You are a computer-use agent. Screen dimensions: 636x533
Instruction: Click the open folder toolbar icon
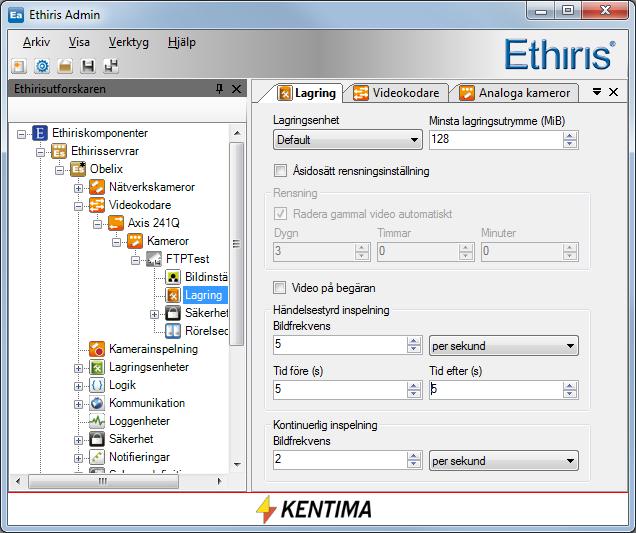(x=65, y=66)
